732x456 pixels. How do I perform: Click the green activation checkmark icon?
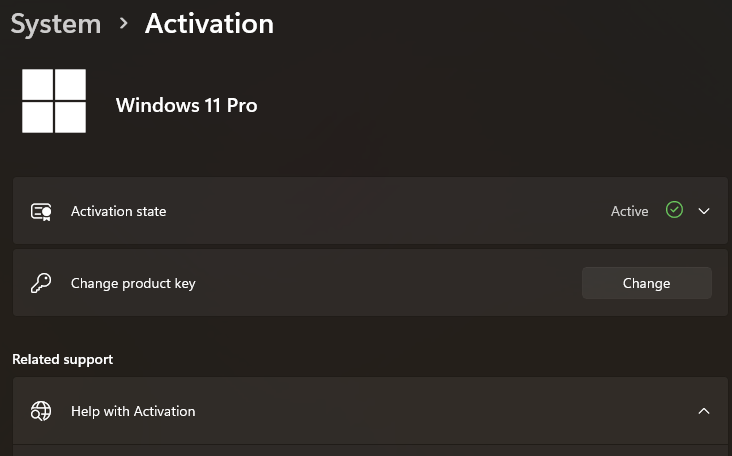coord(674,210)
